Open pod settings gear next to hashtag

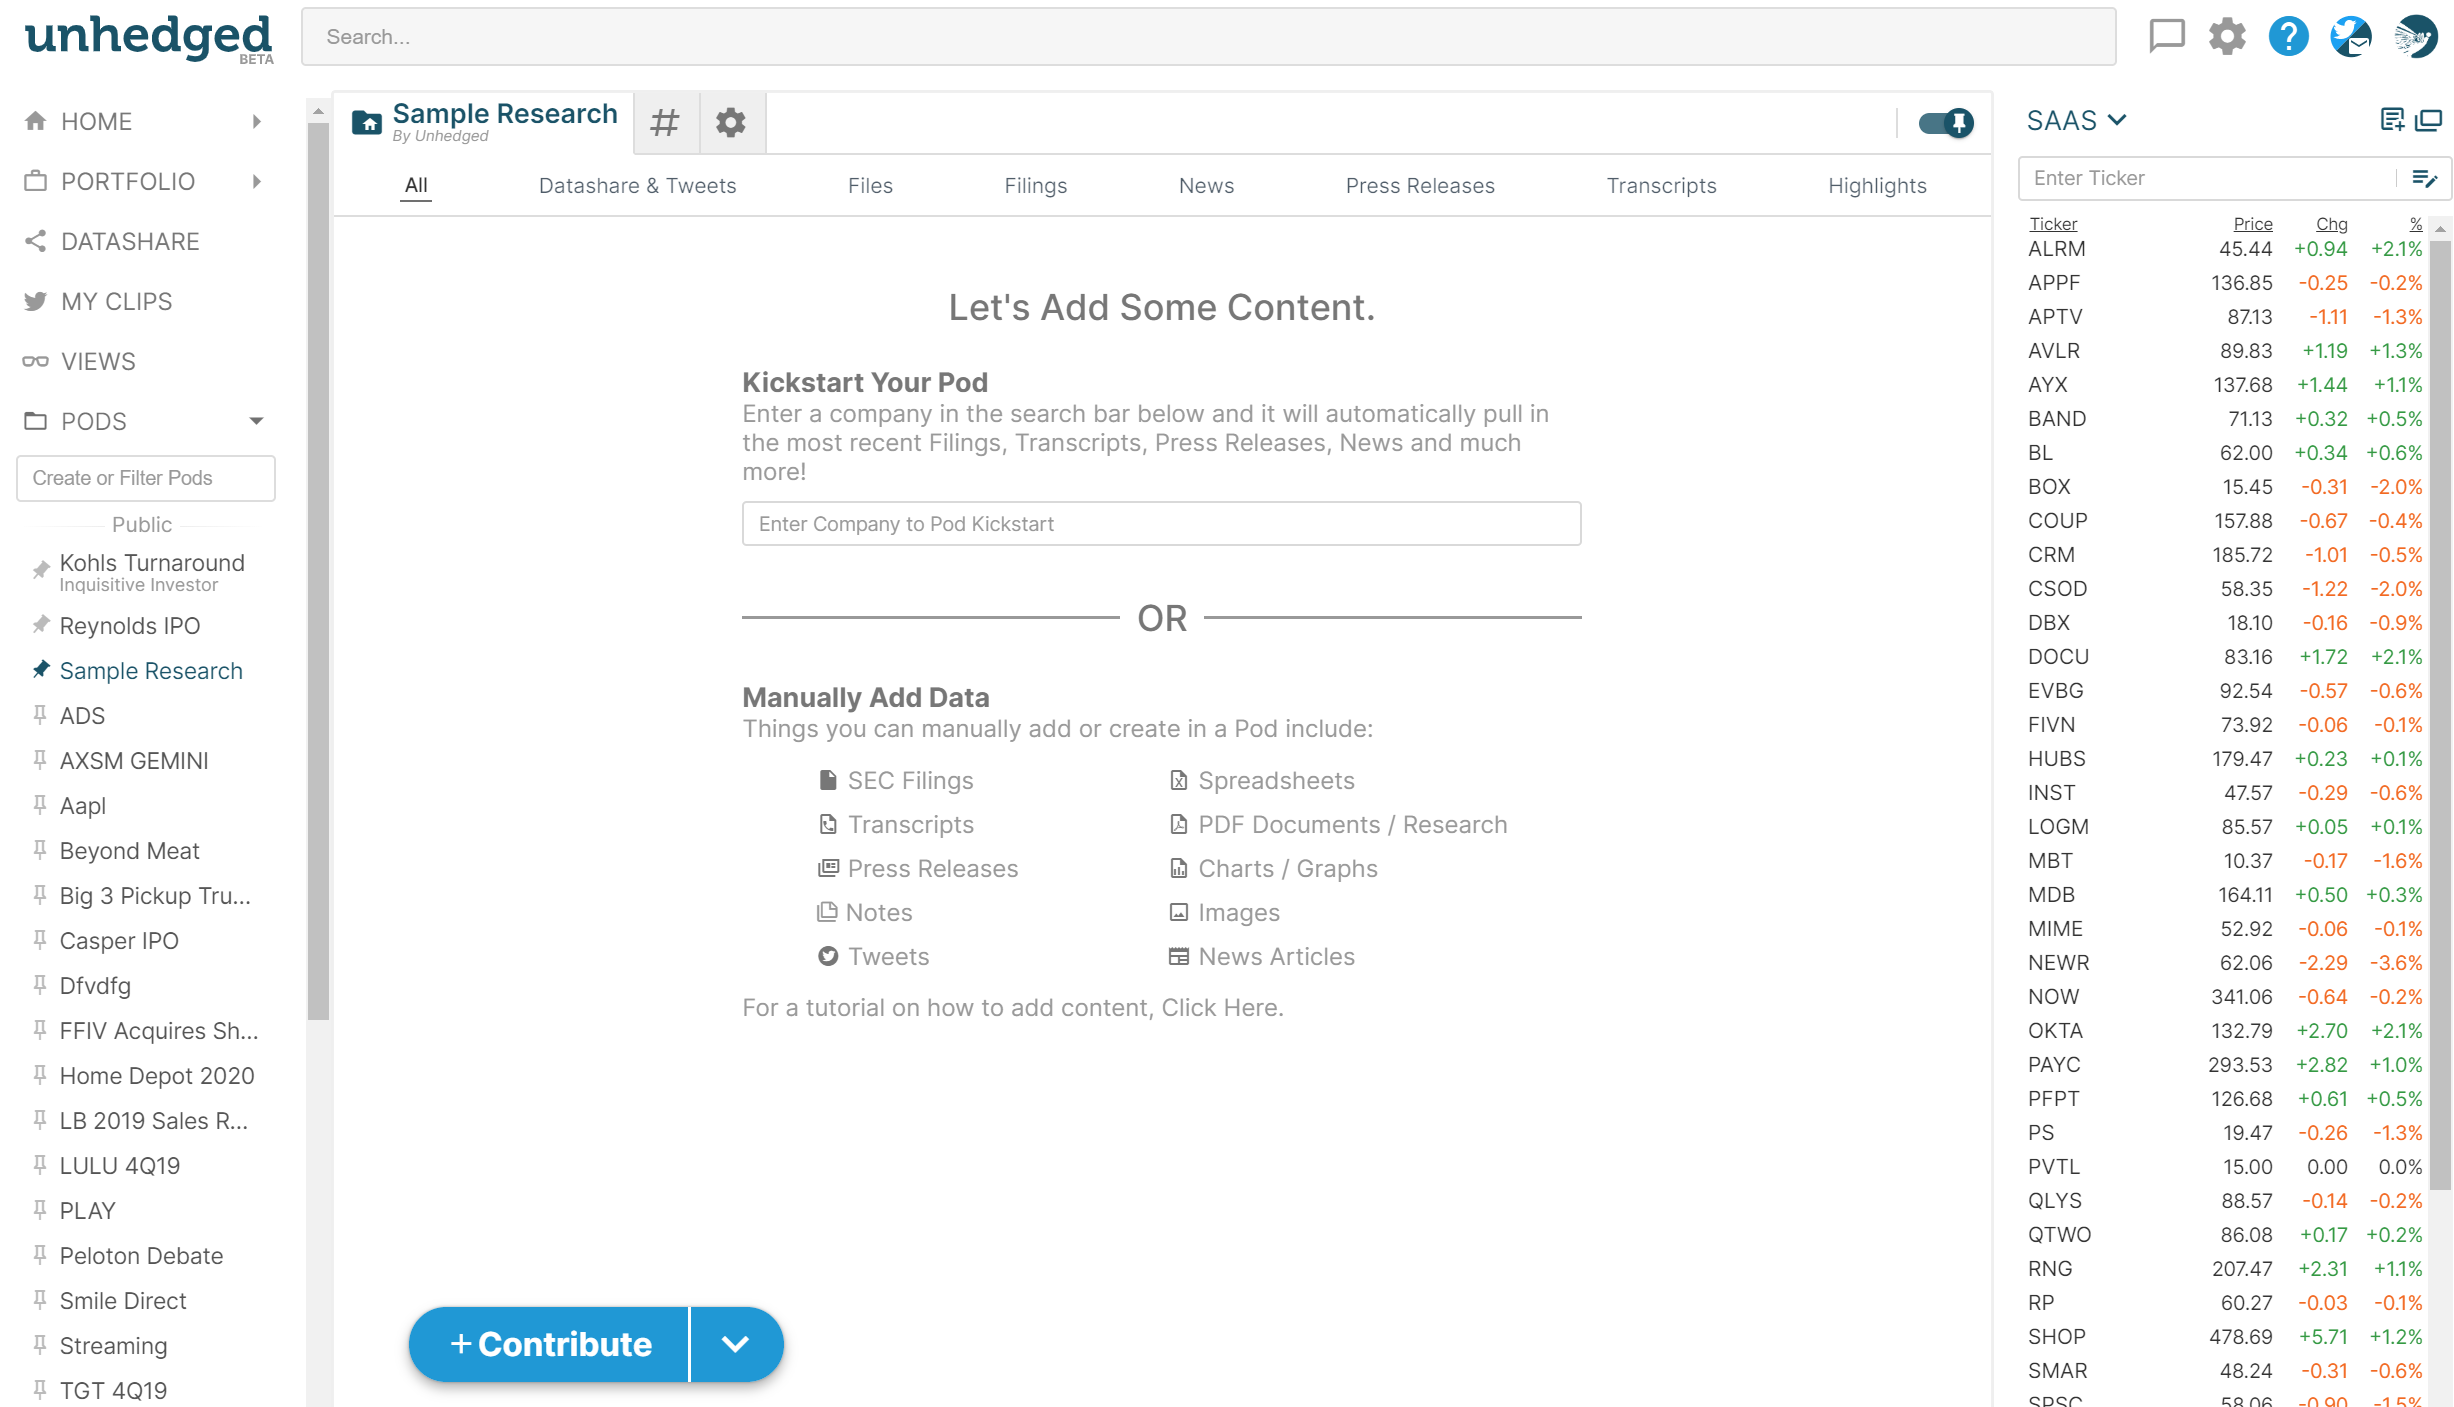pyautogui.click(x=731, y=123)
